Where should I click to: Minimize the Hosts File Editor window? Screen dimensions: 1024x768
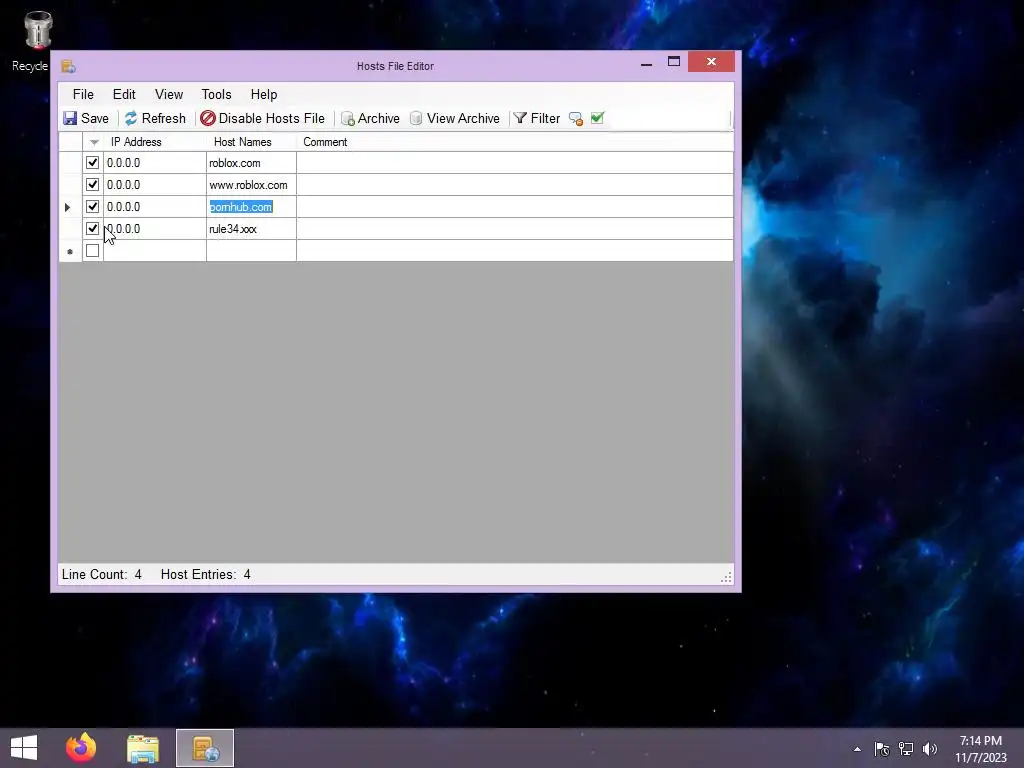647,63
